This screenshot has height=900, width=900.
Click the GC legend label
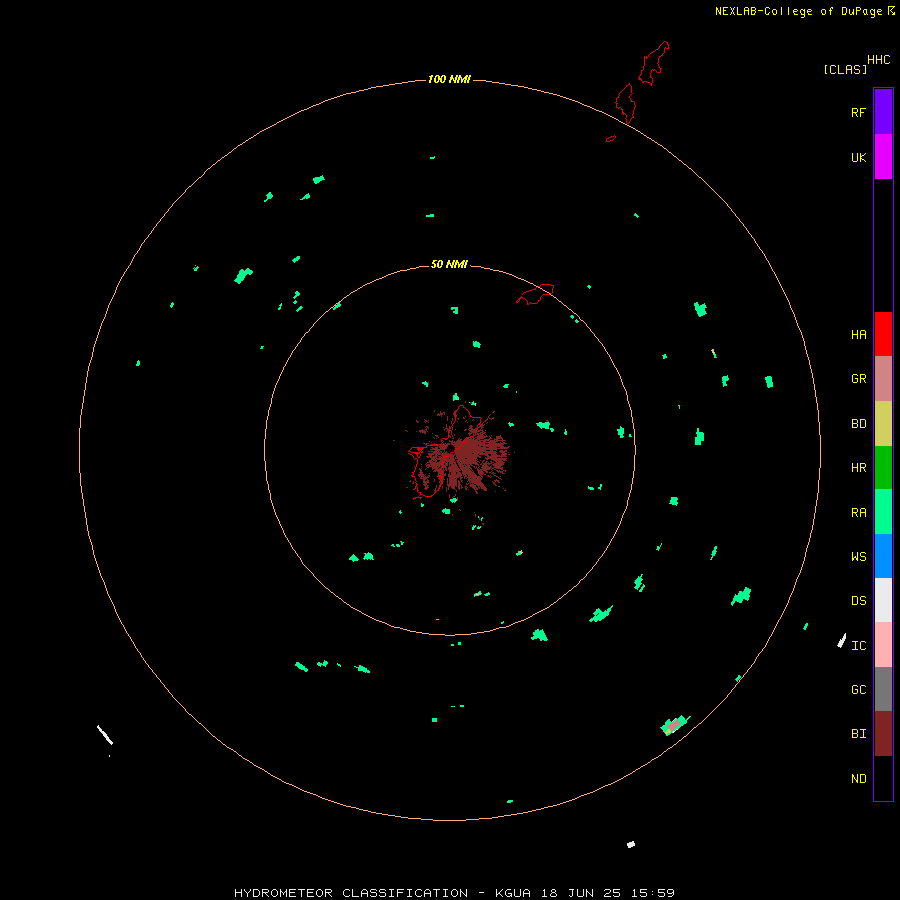[x=858, y=690]
